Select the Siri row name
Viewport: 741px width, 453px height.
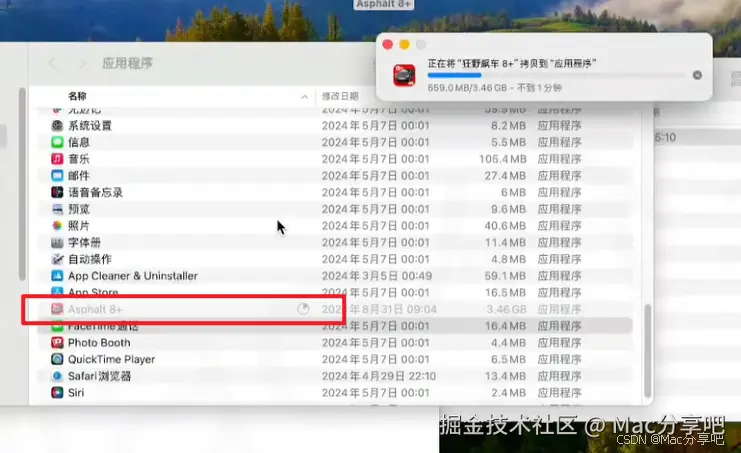point(76,393)
